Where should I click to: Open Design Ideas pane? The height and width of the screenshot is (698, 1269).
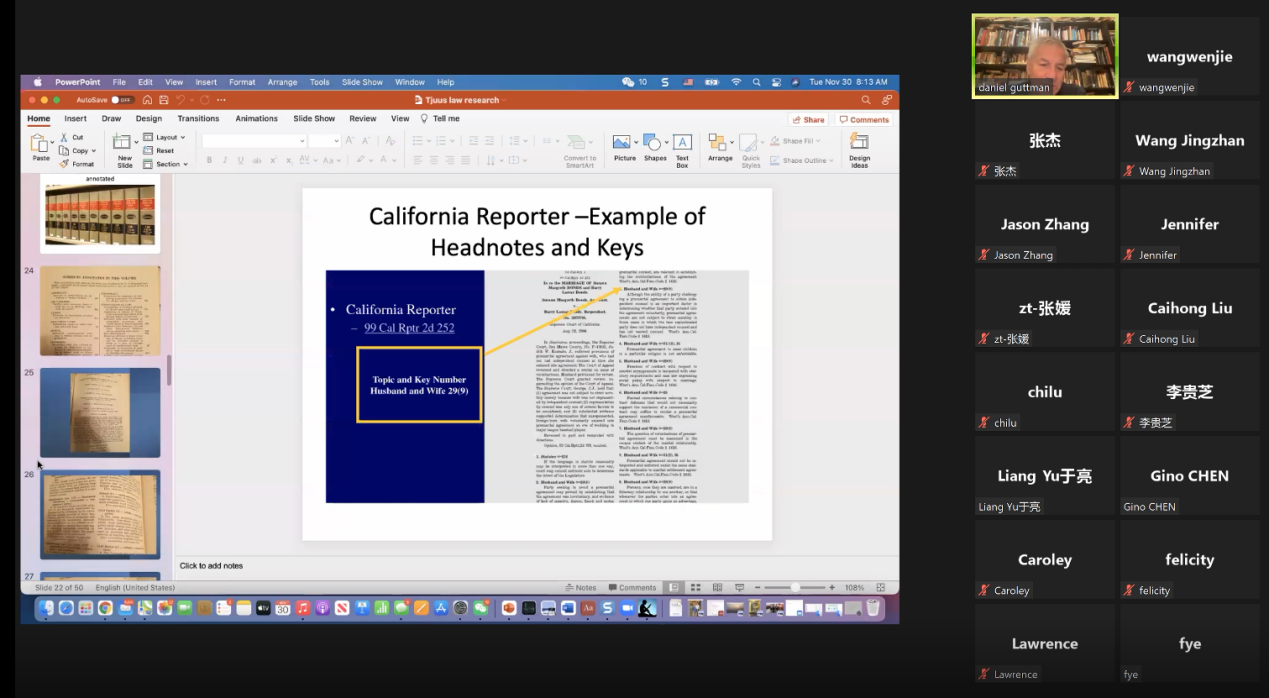(x=859, y=147)
